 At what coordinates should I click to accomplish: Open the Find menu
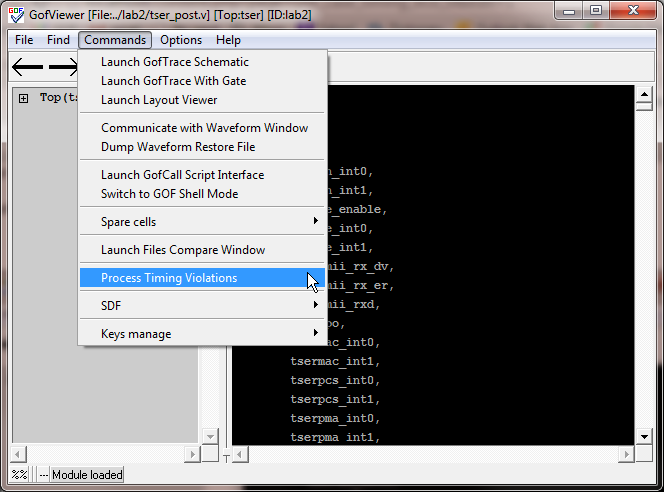(x=58, y=40)
